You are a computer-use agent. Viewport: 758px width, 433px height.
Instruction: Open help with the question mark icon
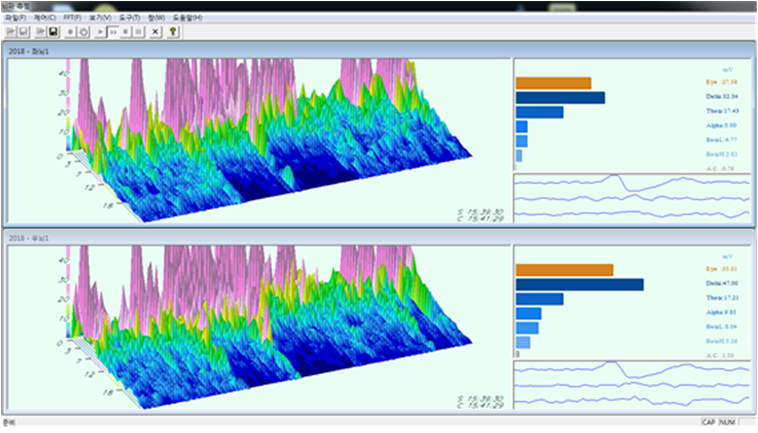coord(173,32)
